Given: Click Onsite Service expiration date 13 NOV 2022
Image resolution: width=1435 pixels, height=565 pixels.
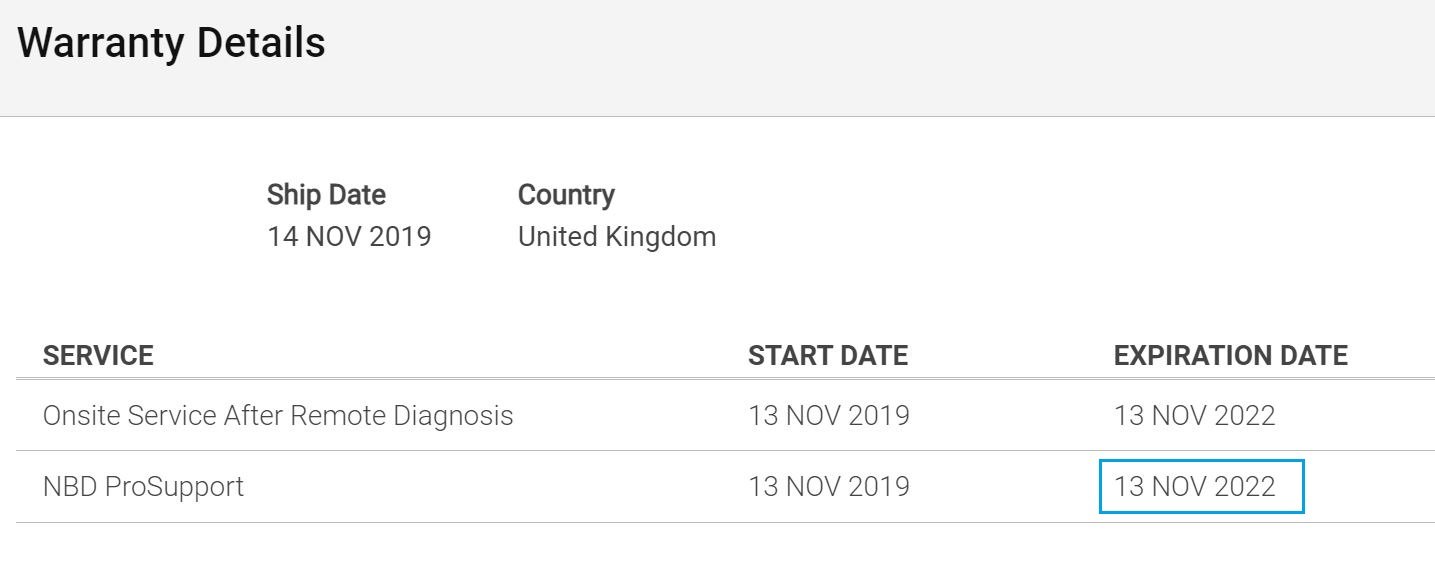Looking at the screenshot, I should (1195, 415).
